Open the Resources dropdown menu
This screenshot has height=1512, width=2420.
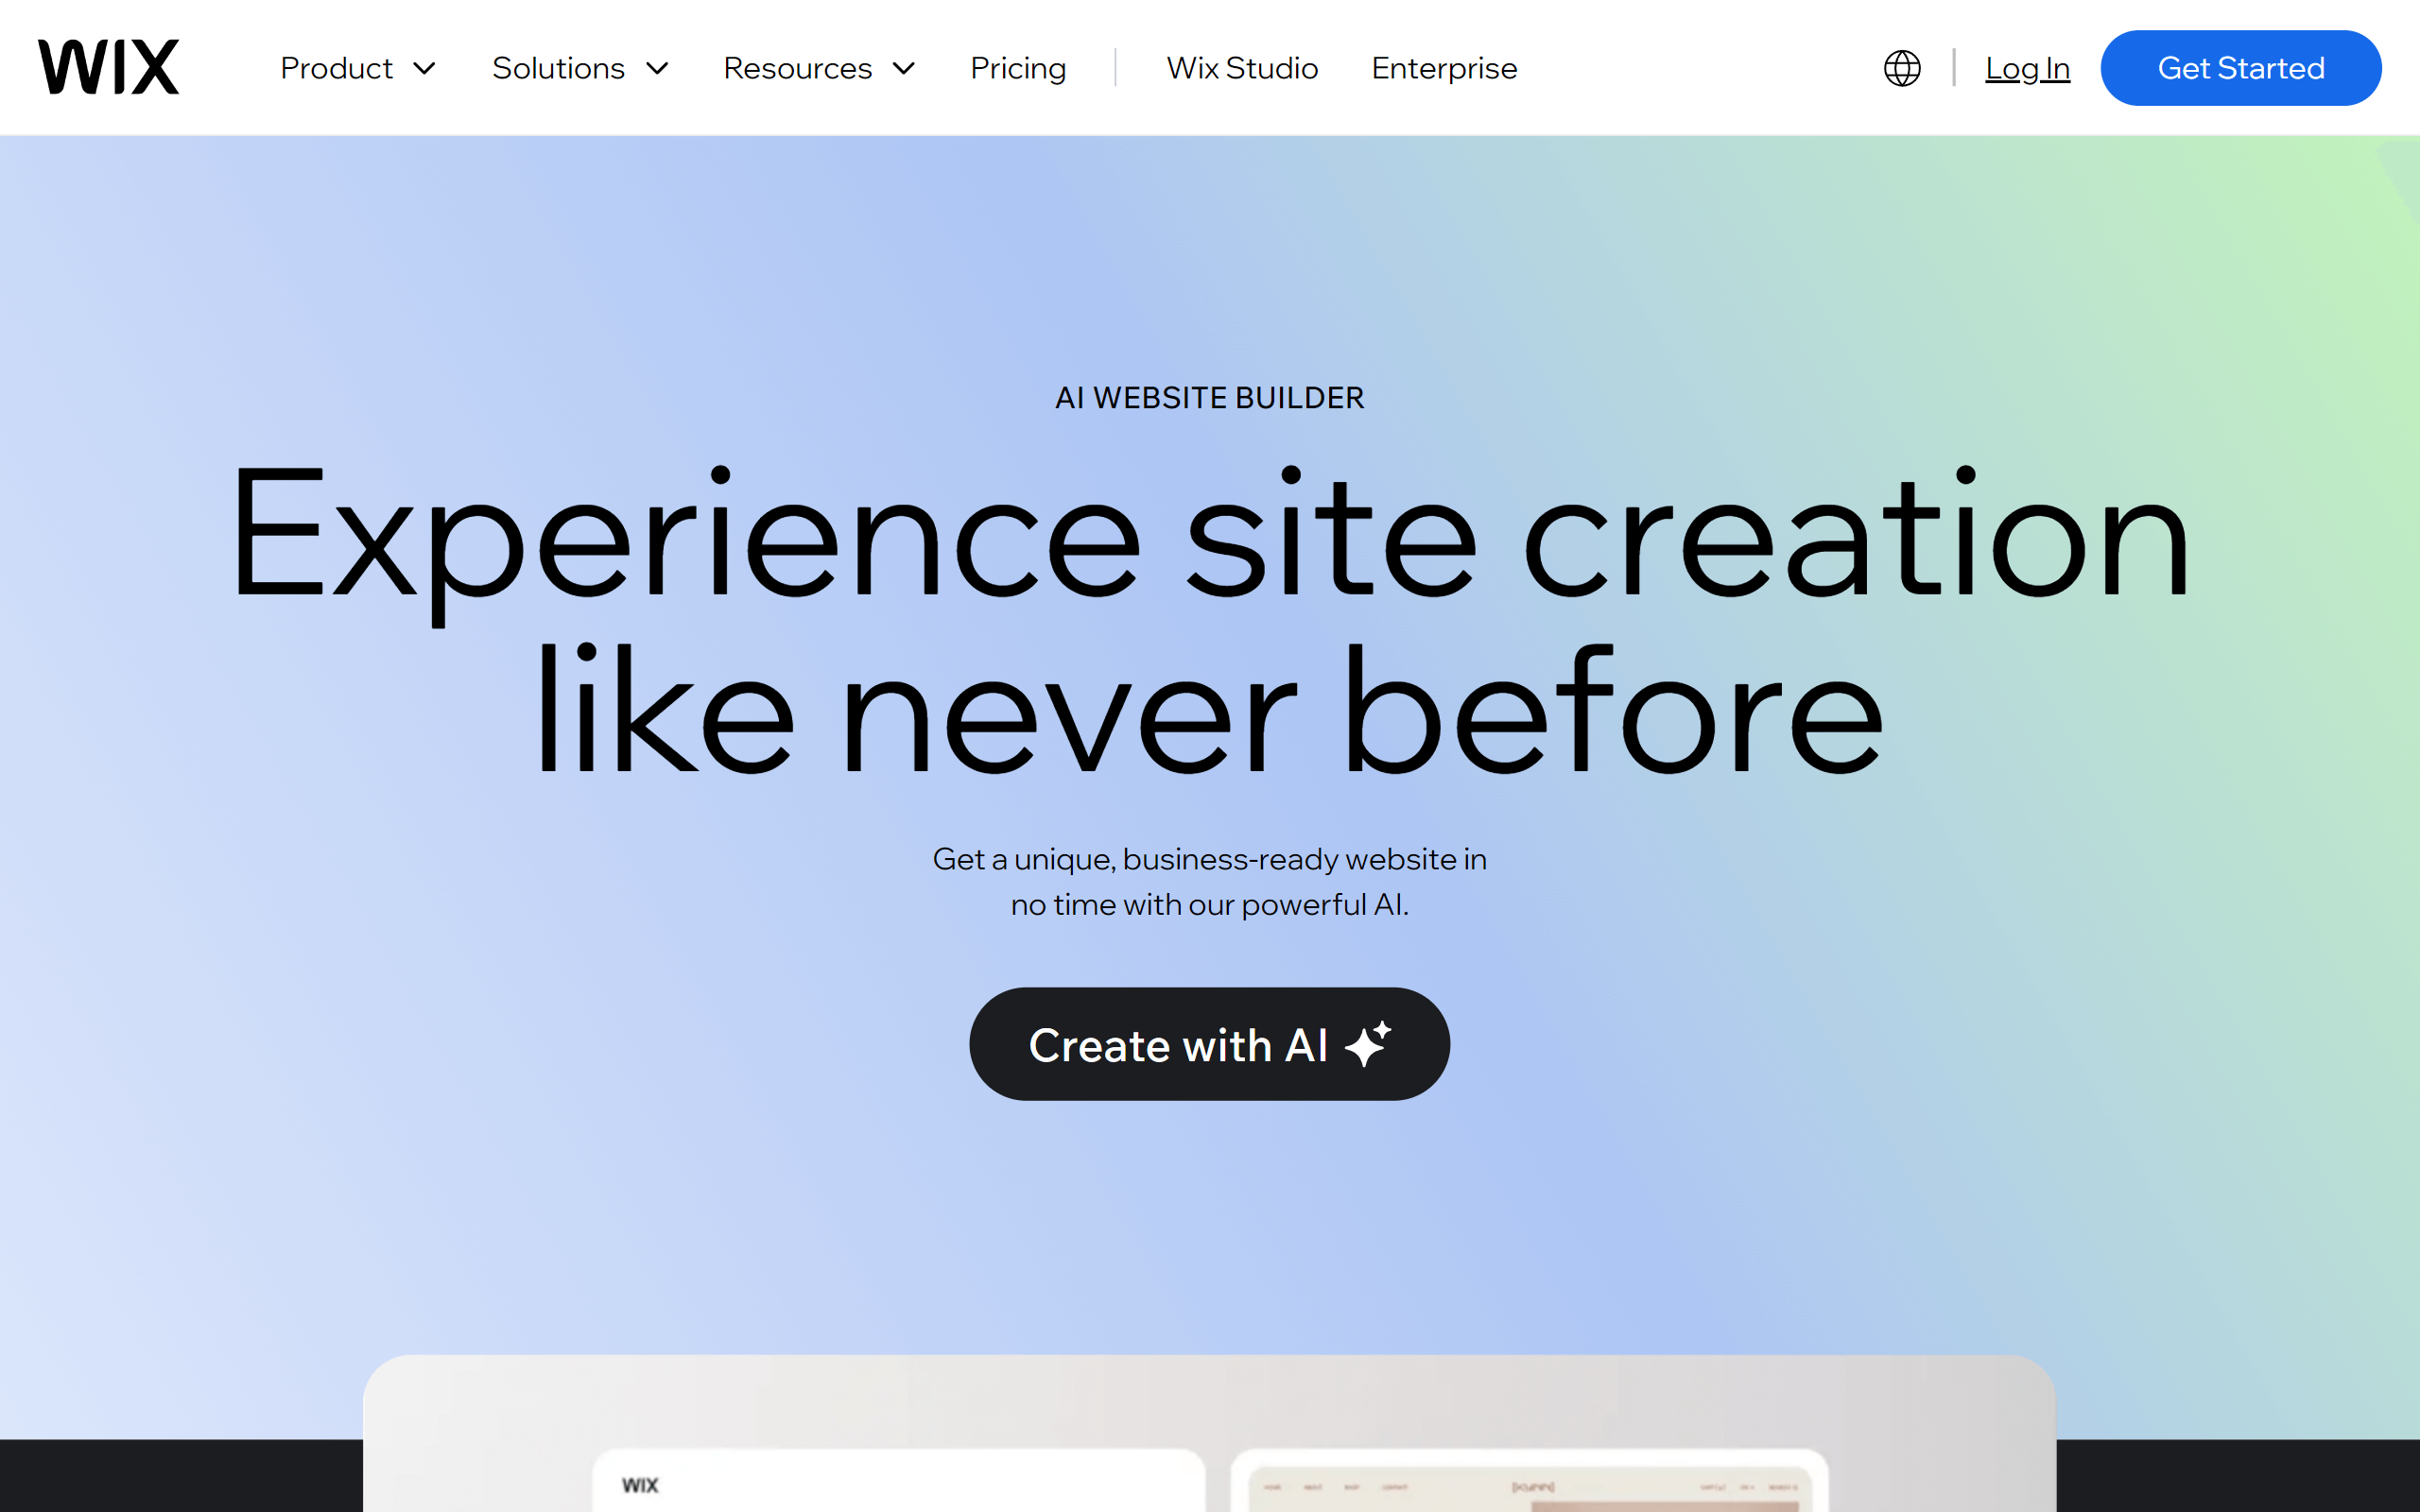pos(822,66)
